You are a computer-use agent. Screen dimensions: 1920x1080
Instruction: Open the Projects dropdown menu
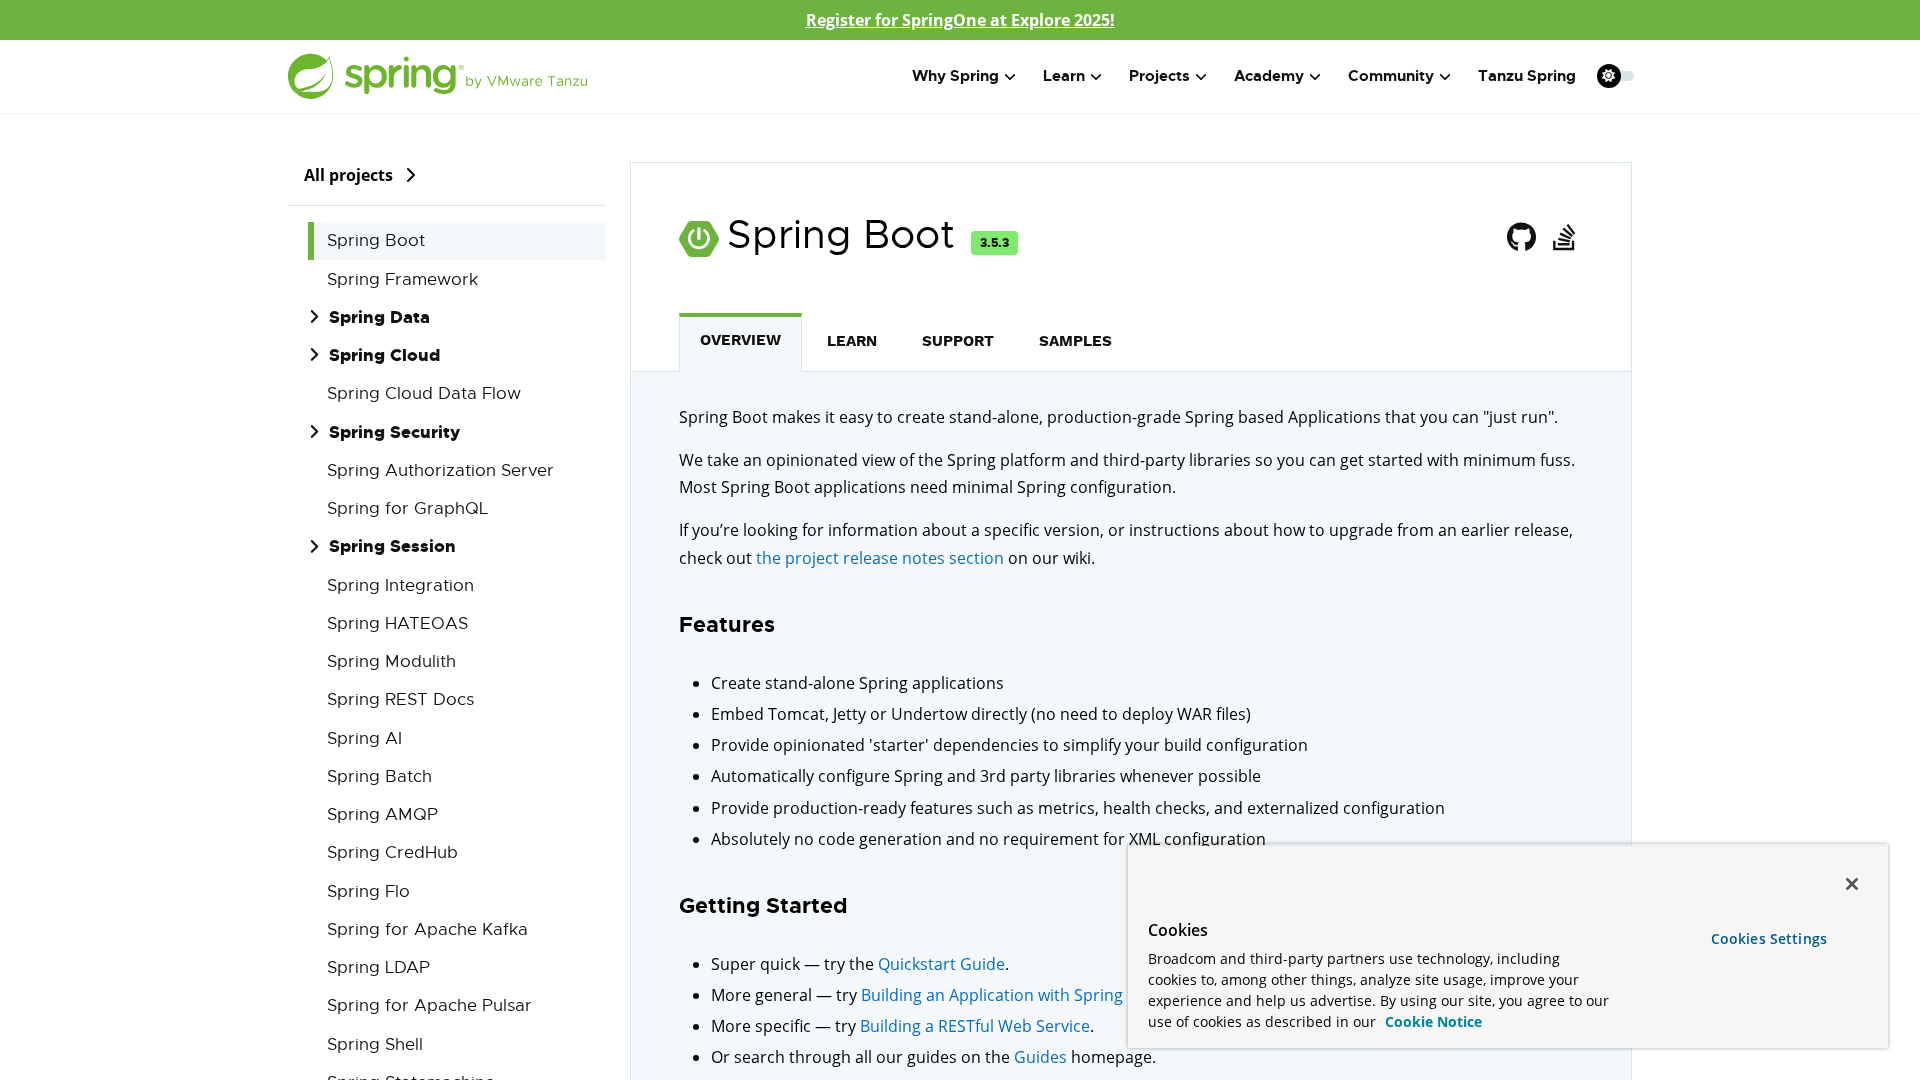point(1167,76)
